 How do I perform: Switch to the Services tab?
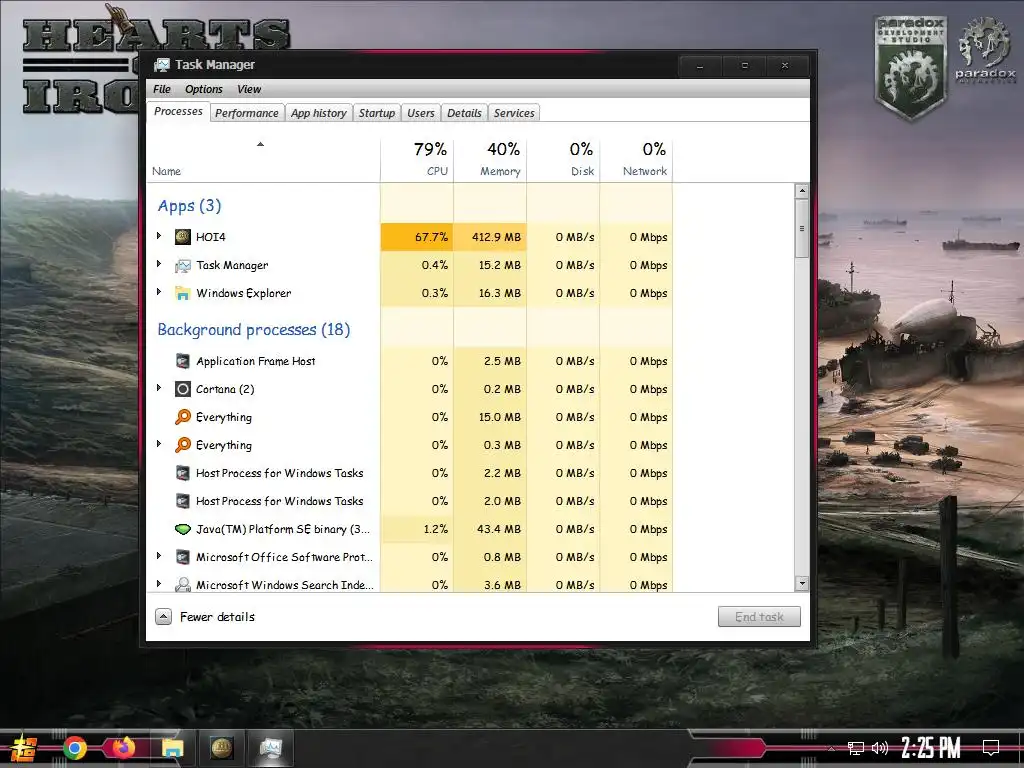click(x=514, y=113)
